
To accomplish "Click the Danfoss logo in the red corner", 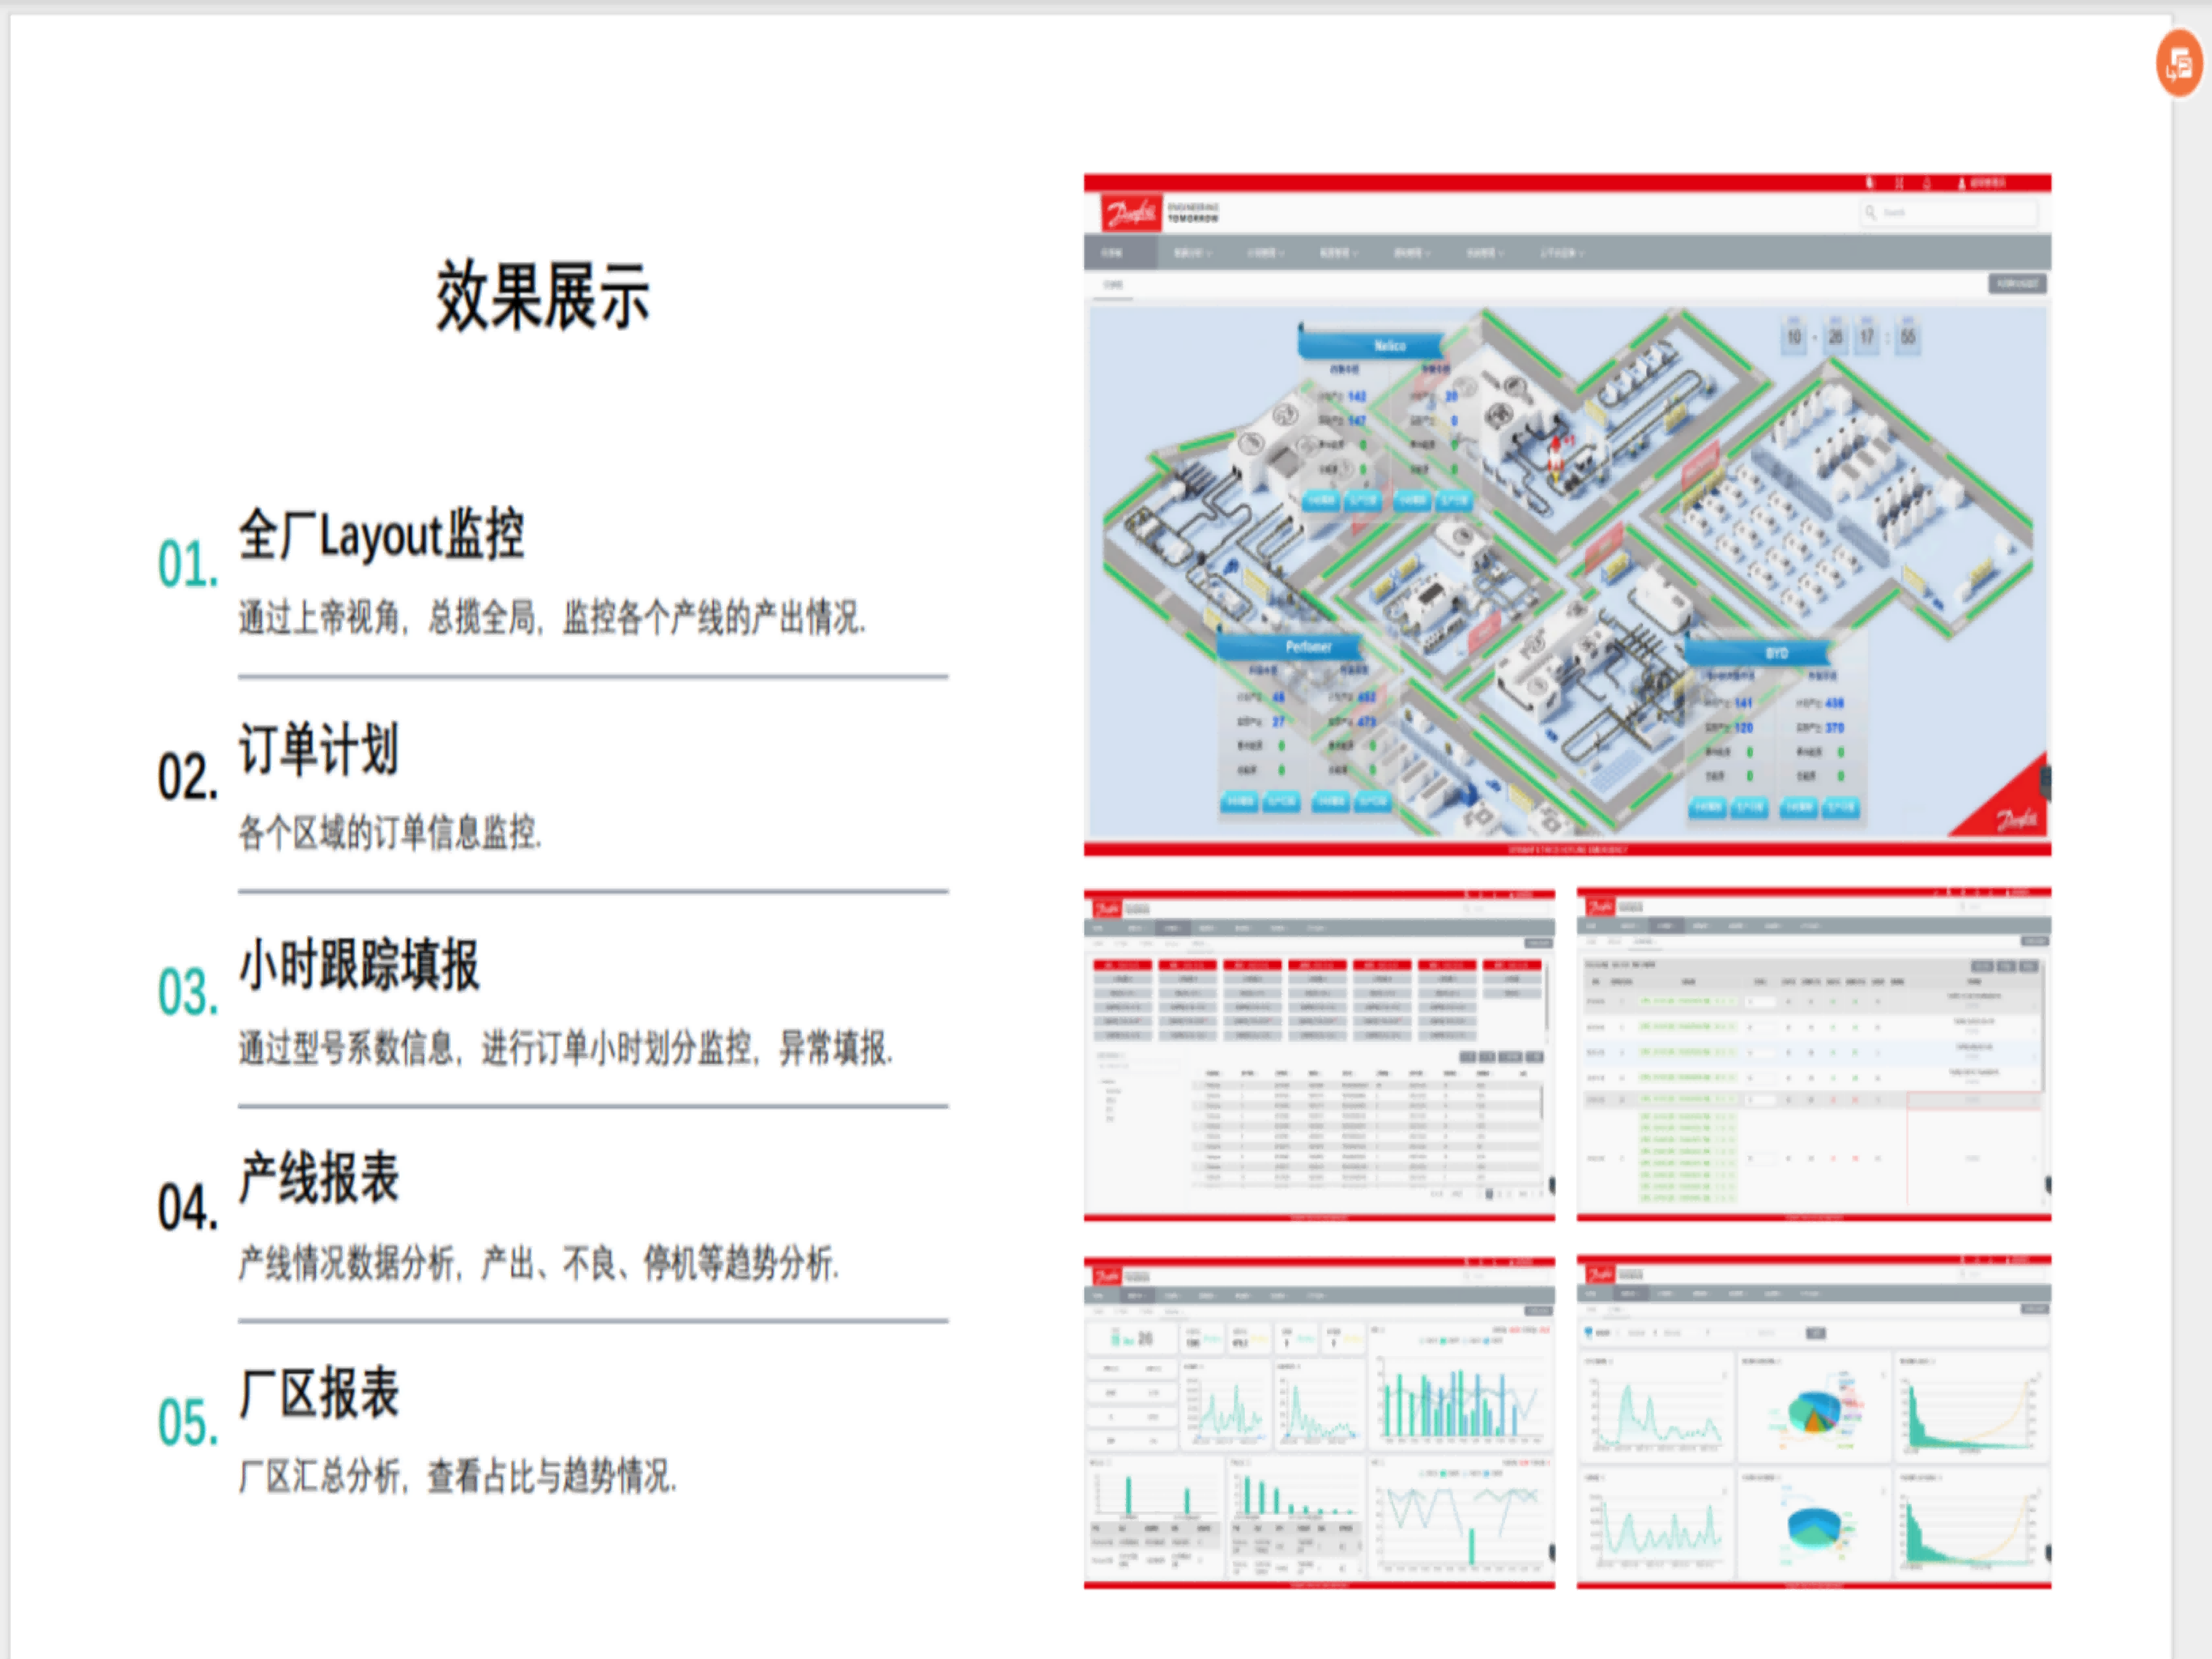I will click(2016, 819).
